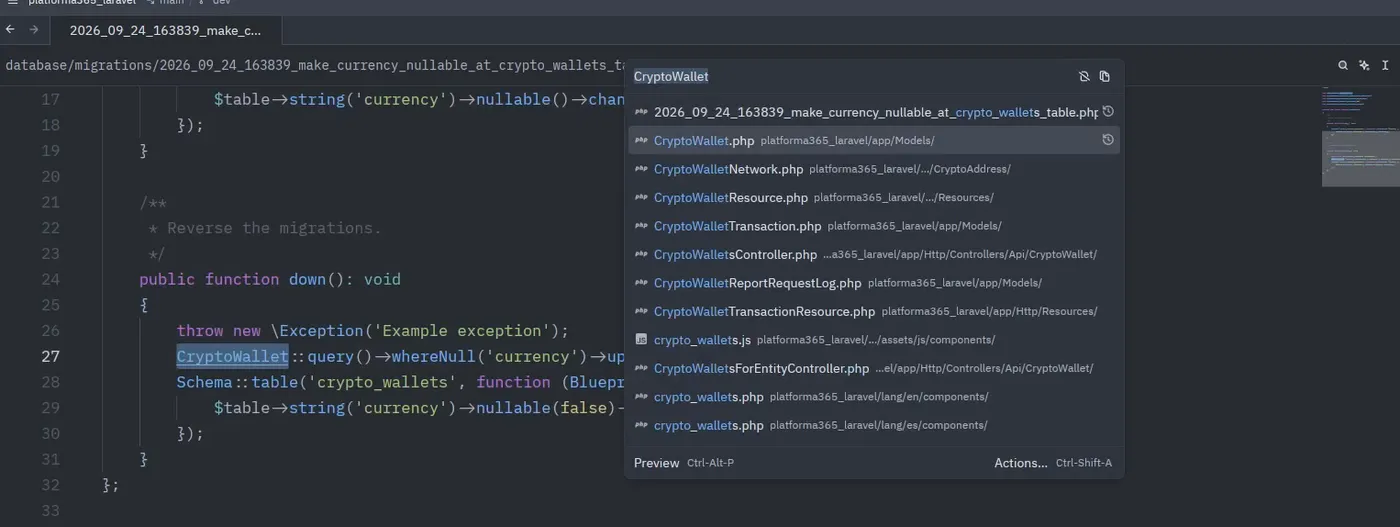This screenshot has width=1400, height=527.
Task: Click line number 32 in gutter
Action: (49, 484)
